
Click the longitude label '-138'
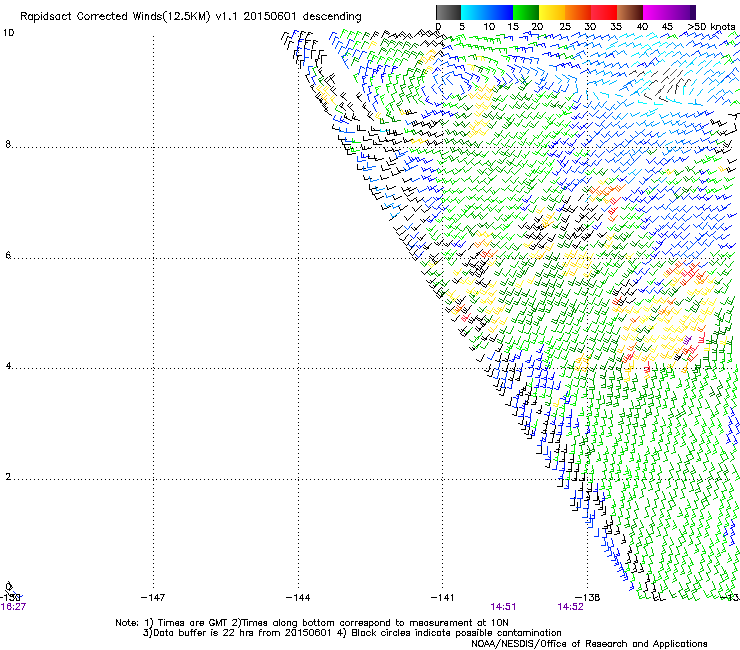click(587, 598)
